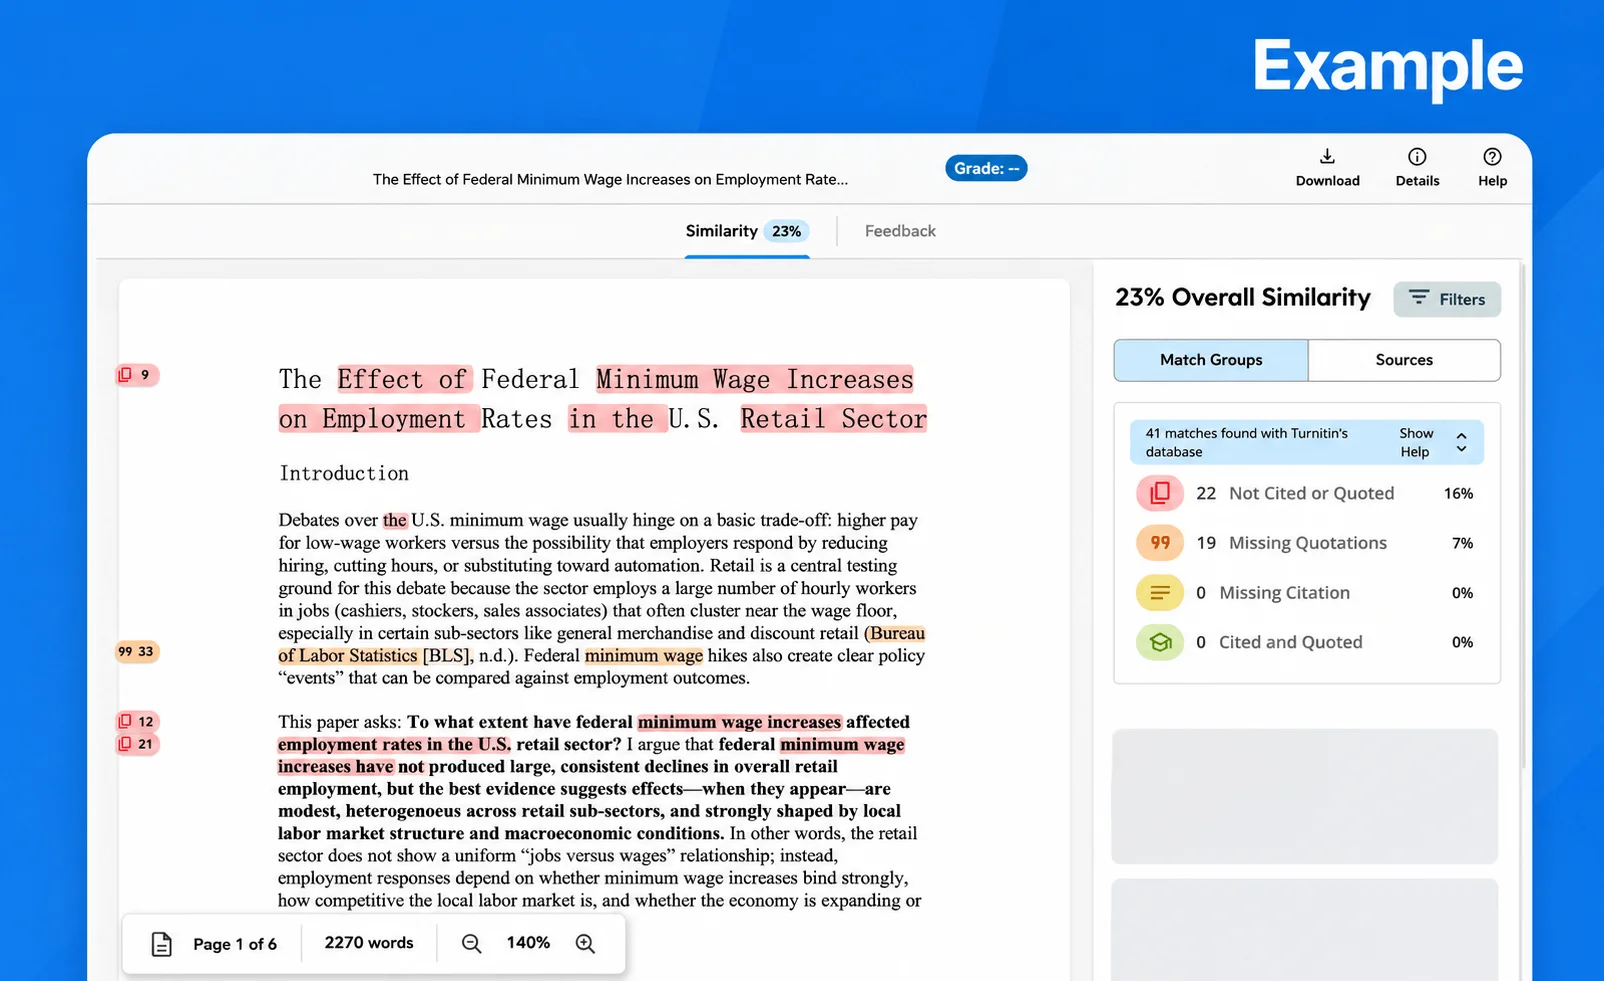The height and width of the screenshot is (981, 1604).
Task: Click the match flag numbered 12
Action: pos(137,721)
